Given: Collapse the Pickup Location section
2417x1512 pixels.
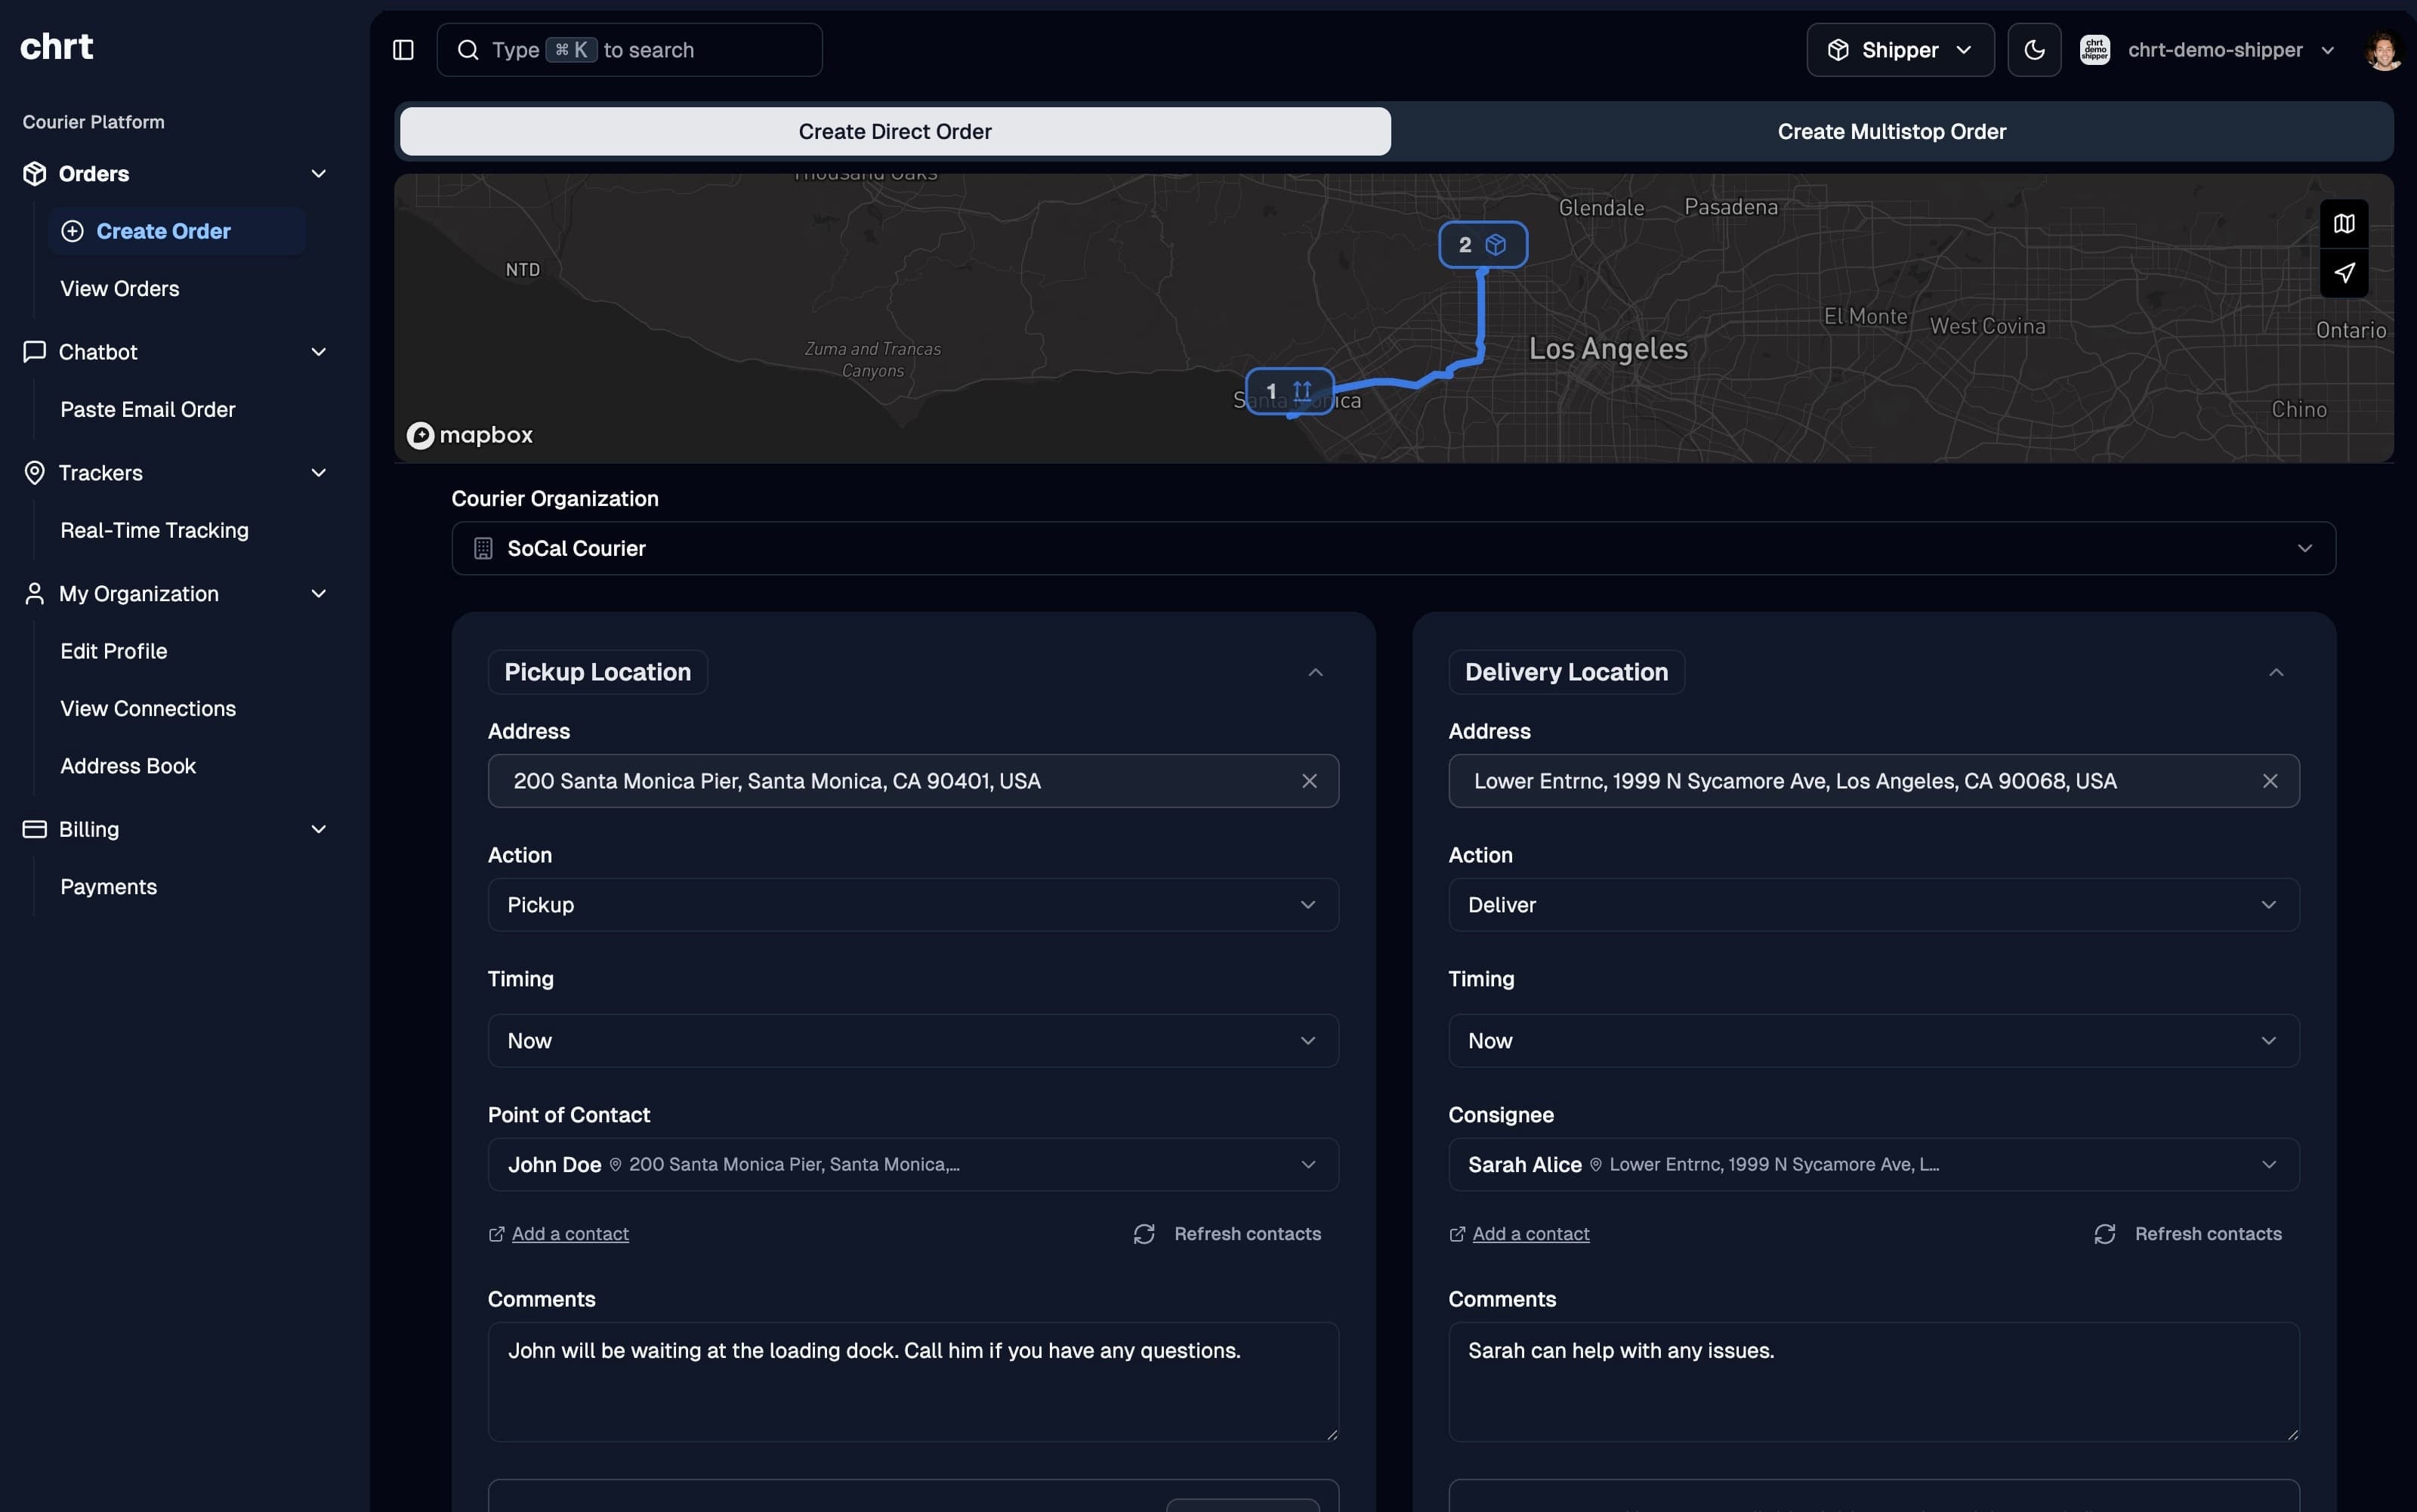Looking at the screenshot, I should click(x=1314, y=671).
